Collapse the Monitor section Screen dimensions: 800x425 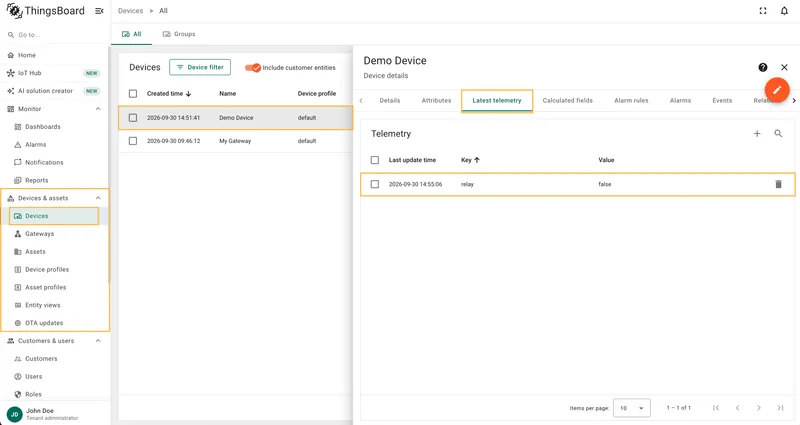point(98,109)
